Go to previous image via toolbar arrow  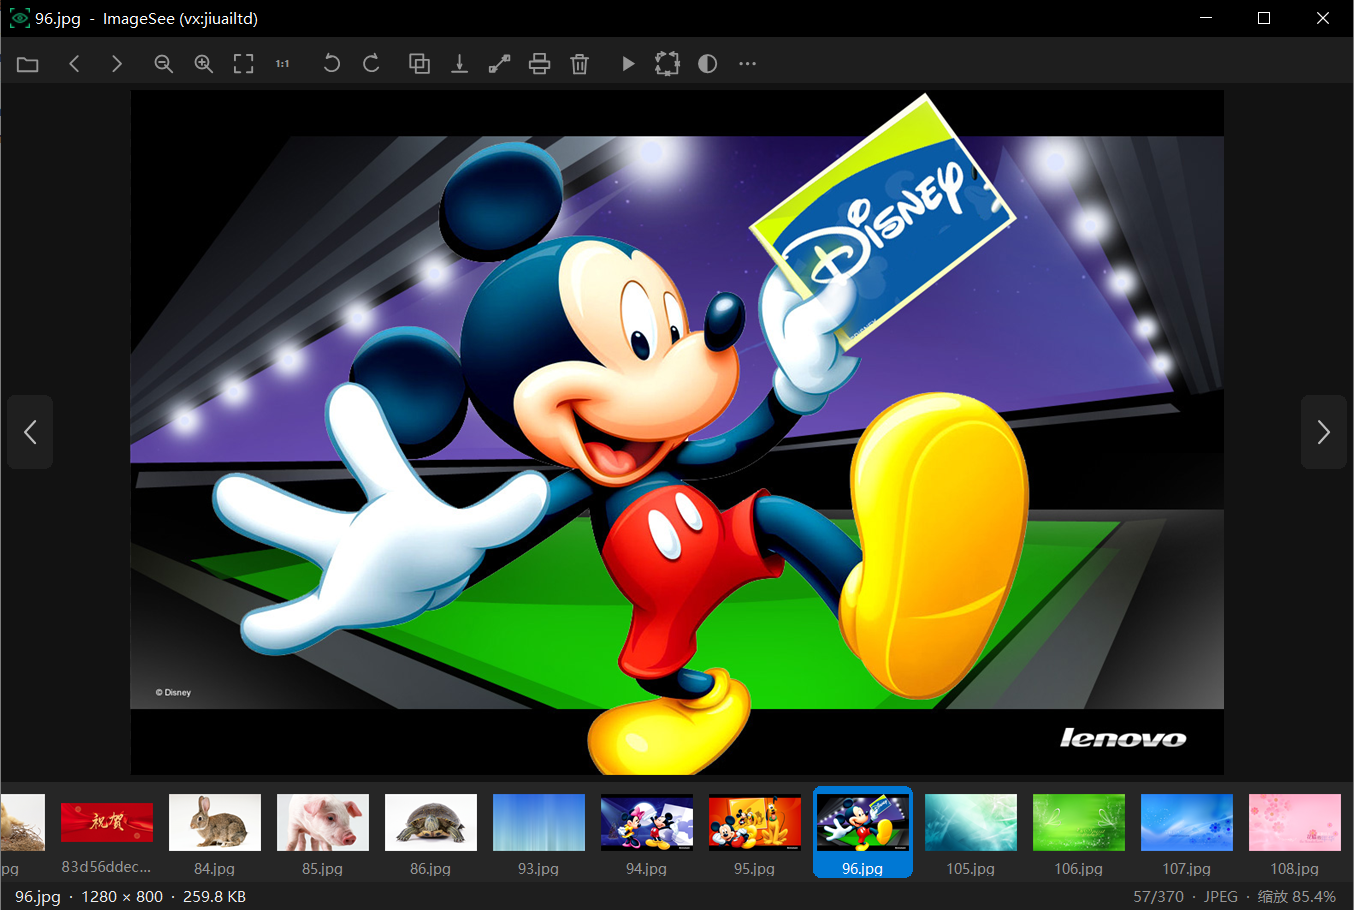click(74, 64)
